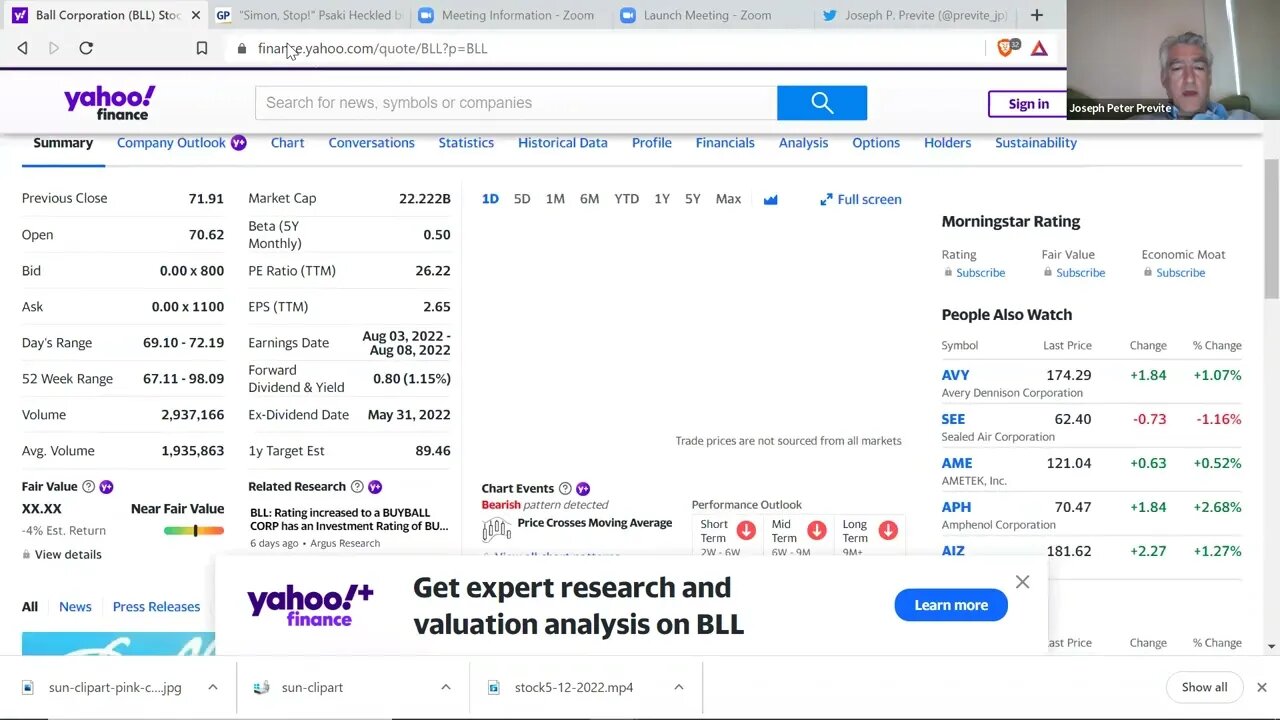This screenshot has height=720, width=1280.
Task: Click the Y+ badge next to Company Outlook
Action: coord(239,143)
